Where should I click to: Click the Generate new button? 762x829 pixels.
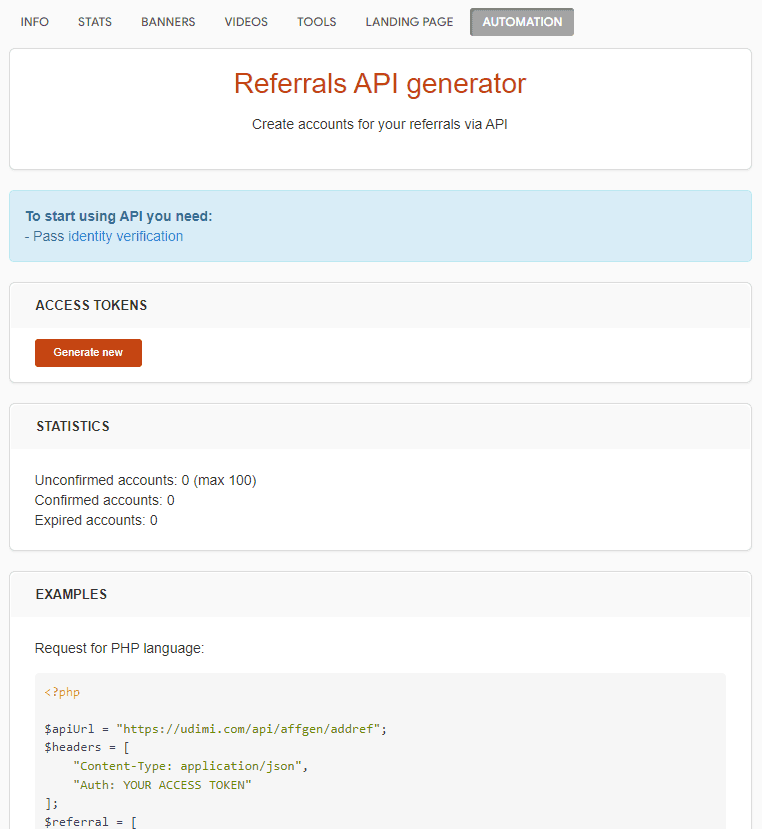point(88,353)
